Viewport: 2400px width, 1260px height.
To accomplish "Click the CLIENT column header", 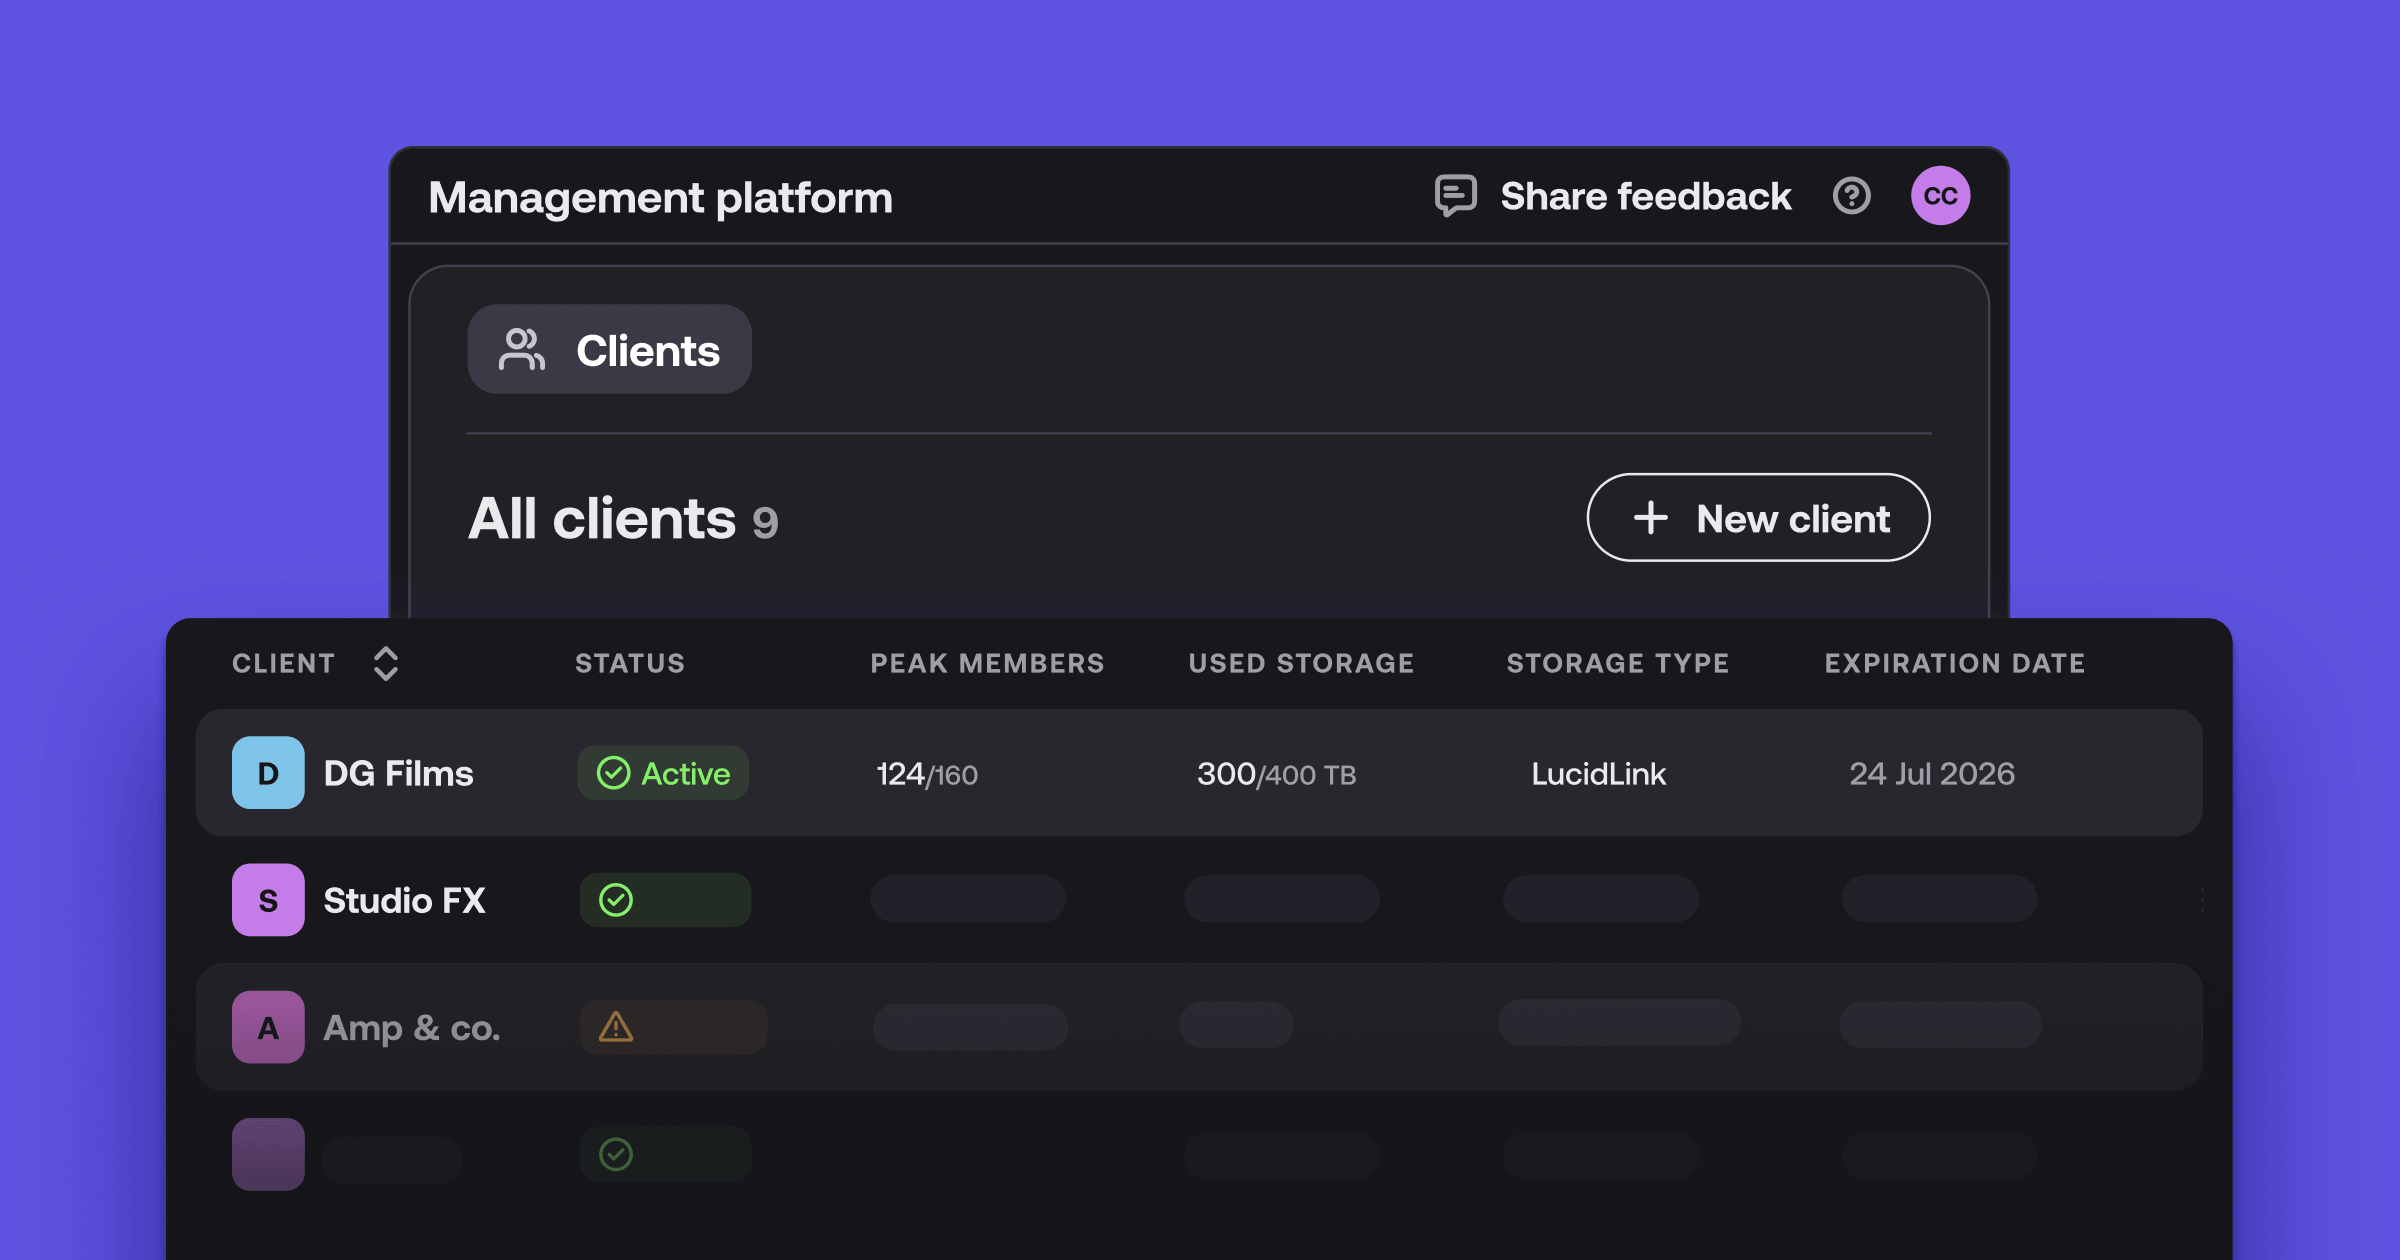I will [x=283, y=663].
